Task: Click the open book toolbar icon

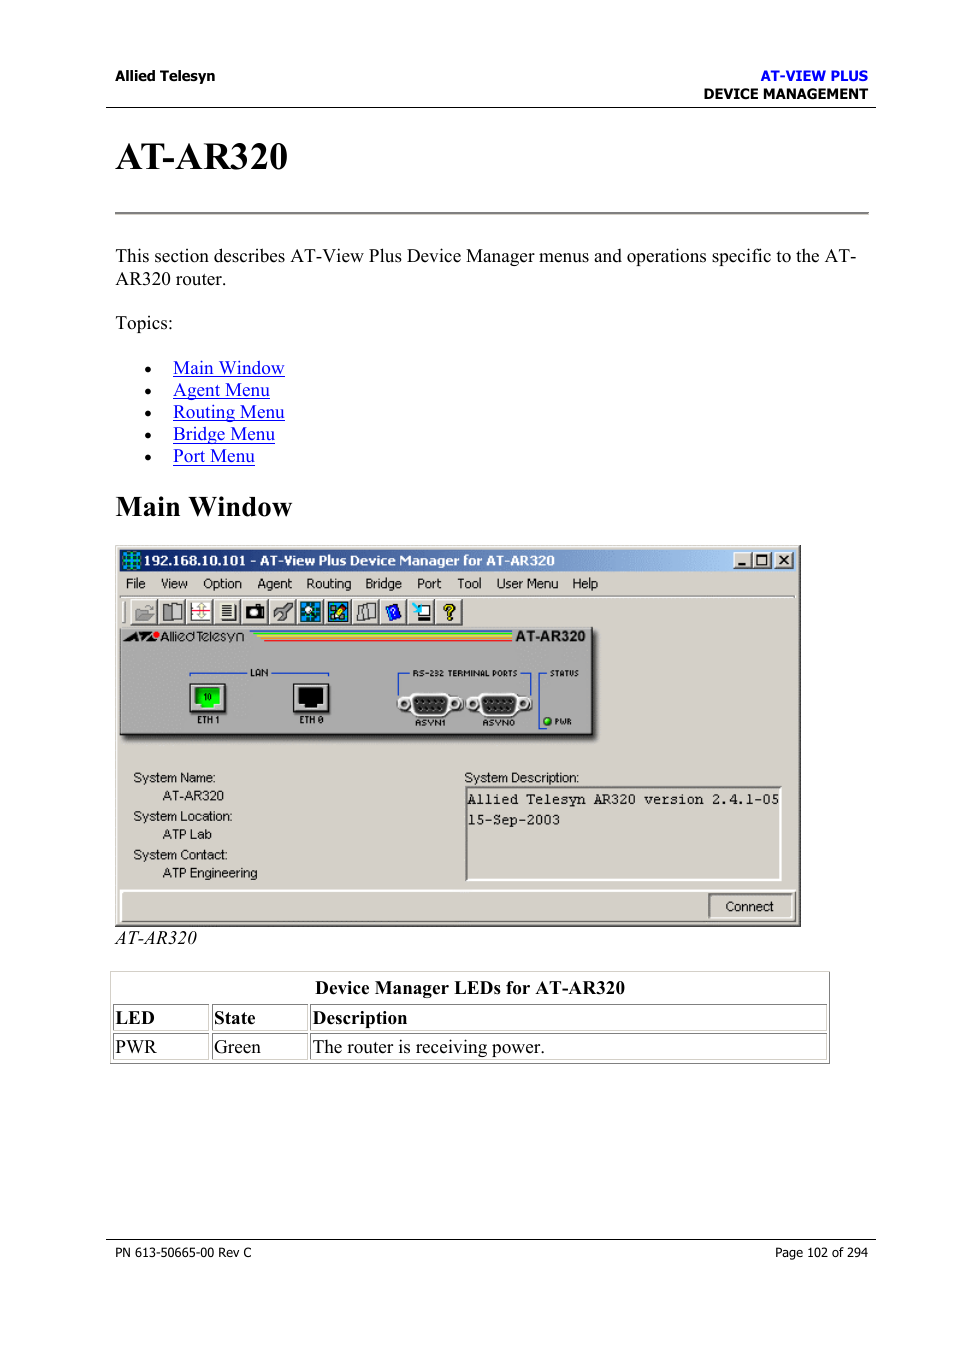Action: click(x=173, y=612)
